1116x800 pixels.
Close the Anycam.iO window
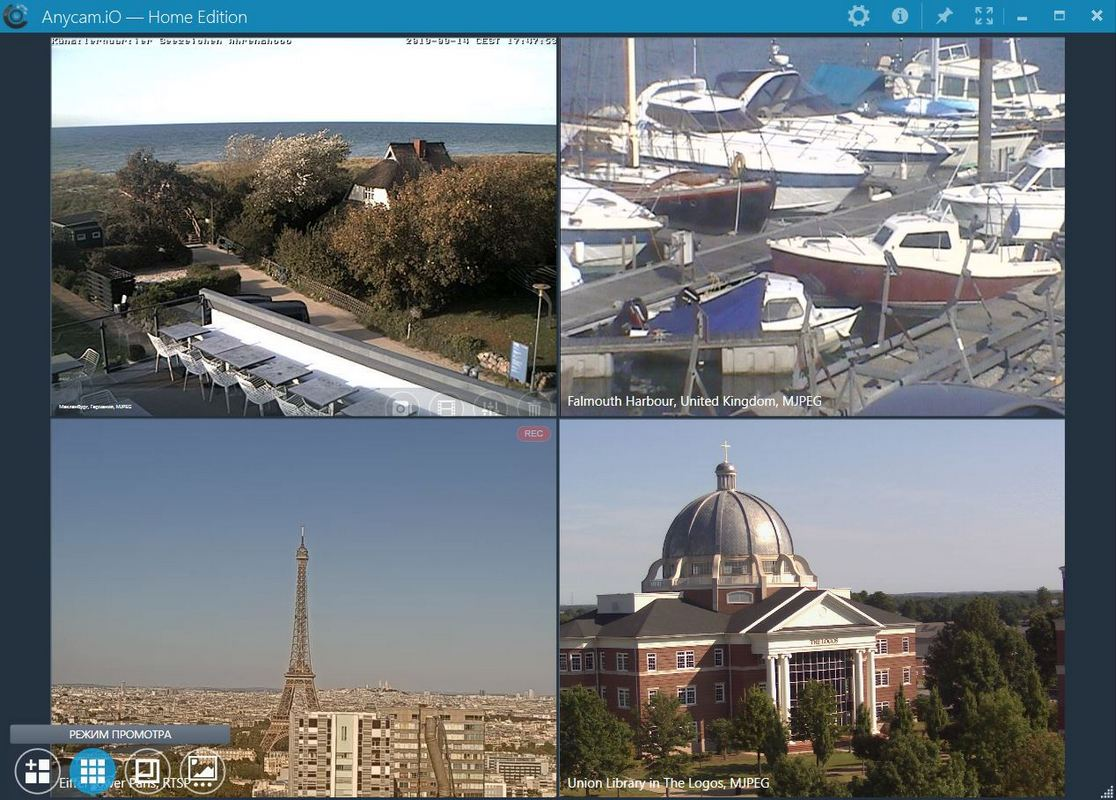(x=1097, y=16)
